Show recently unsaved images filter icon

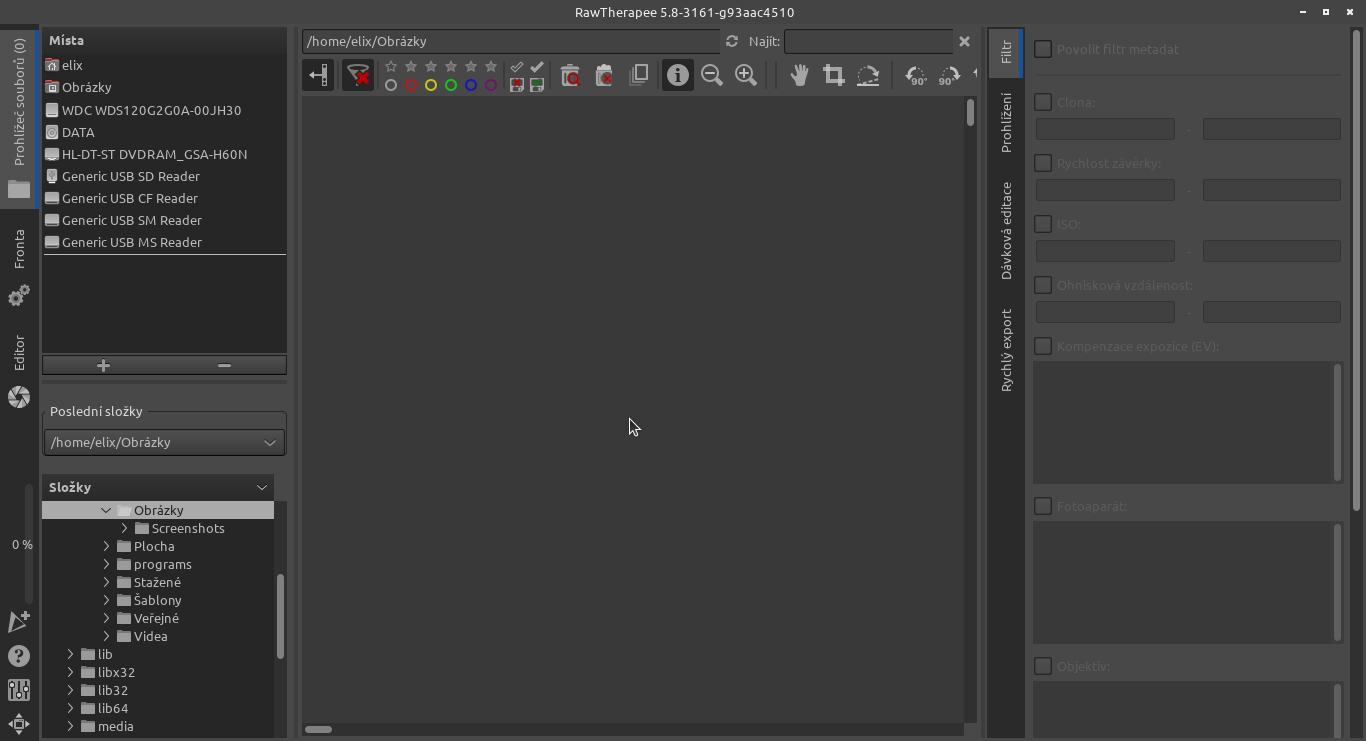(517, 85)
